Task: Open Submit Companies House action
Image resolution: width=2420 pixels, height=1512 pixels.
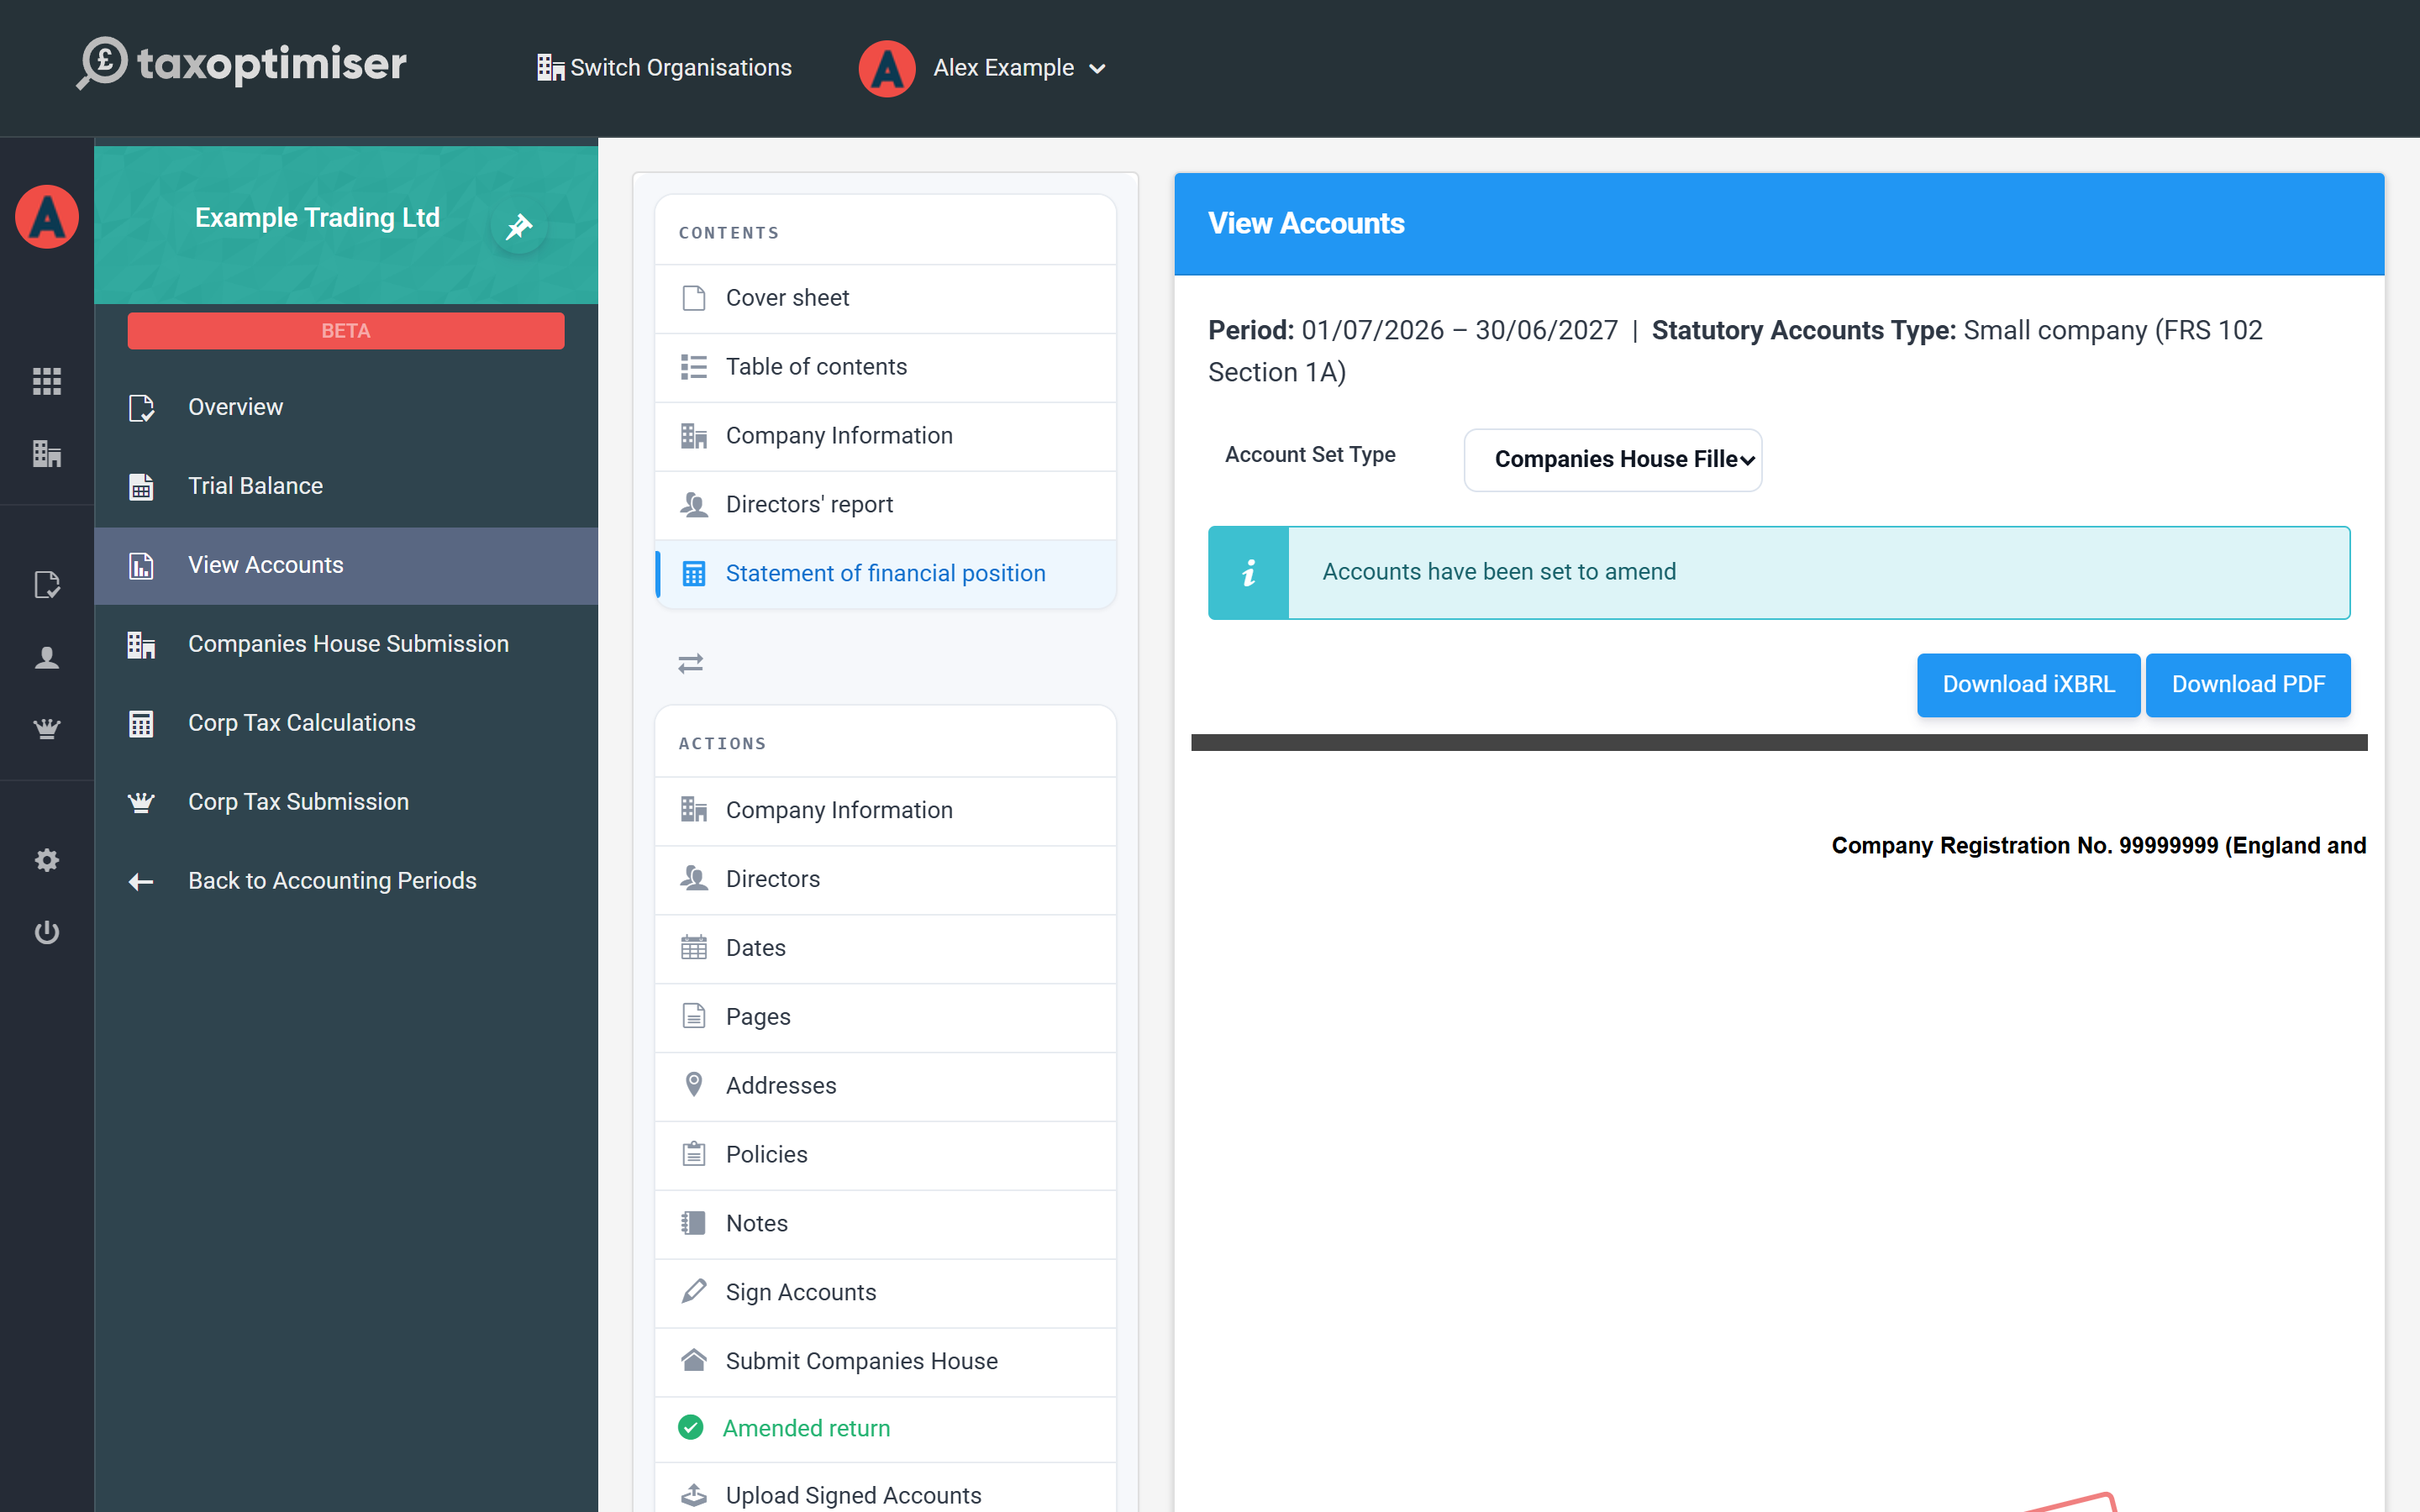Action: click(885, 1362)
